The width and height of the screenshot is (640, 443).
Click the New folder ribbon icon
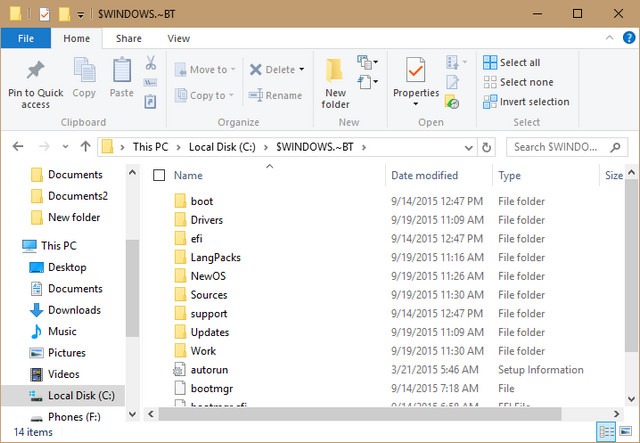[x=335, y=70]
